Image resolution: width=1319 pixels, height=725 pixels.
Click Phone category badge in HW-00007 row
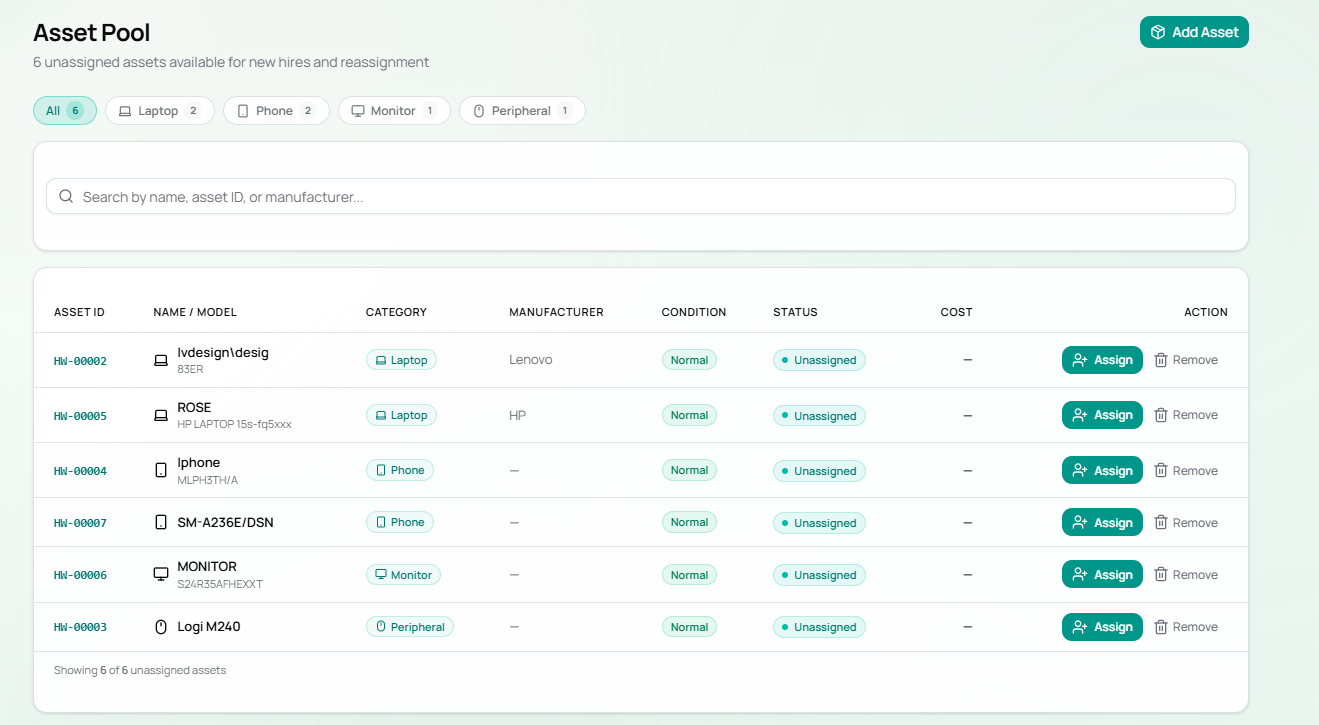point(400,522)
